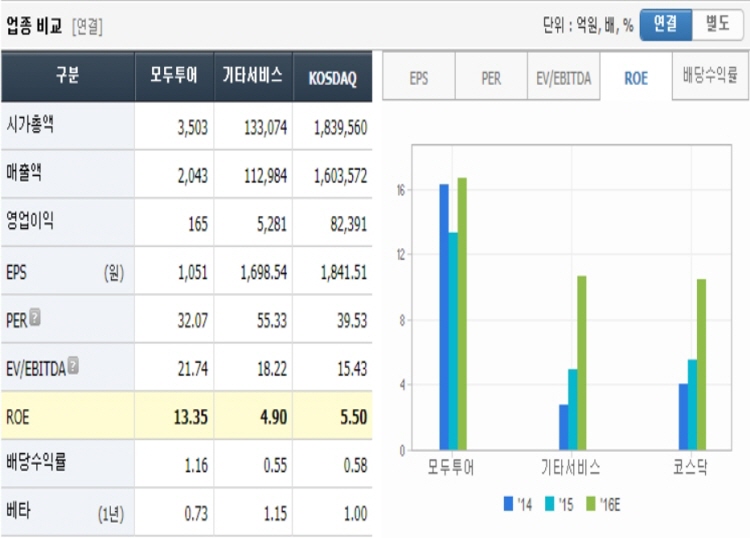
Task: Click the market cap value 3,503
Action: pyautogui.click(x=193, y=128)
